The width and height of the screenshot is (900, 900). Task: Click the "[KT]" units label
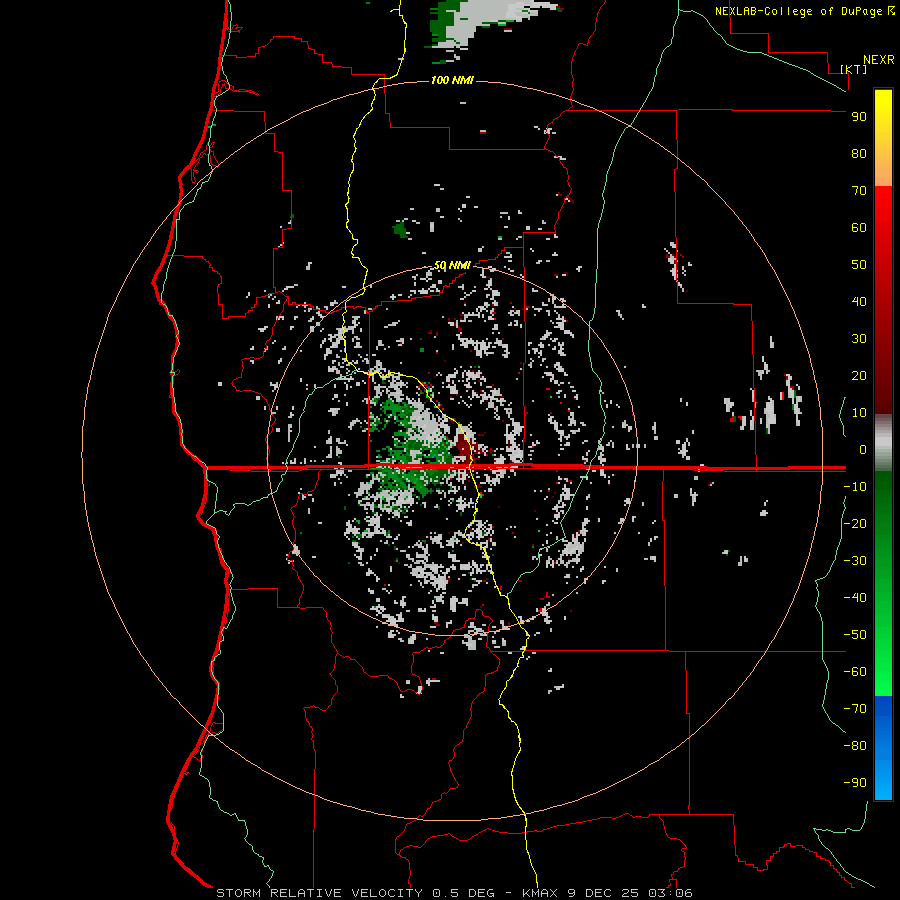854,69
